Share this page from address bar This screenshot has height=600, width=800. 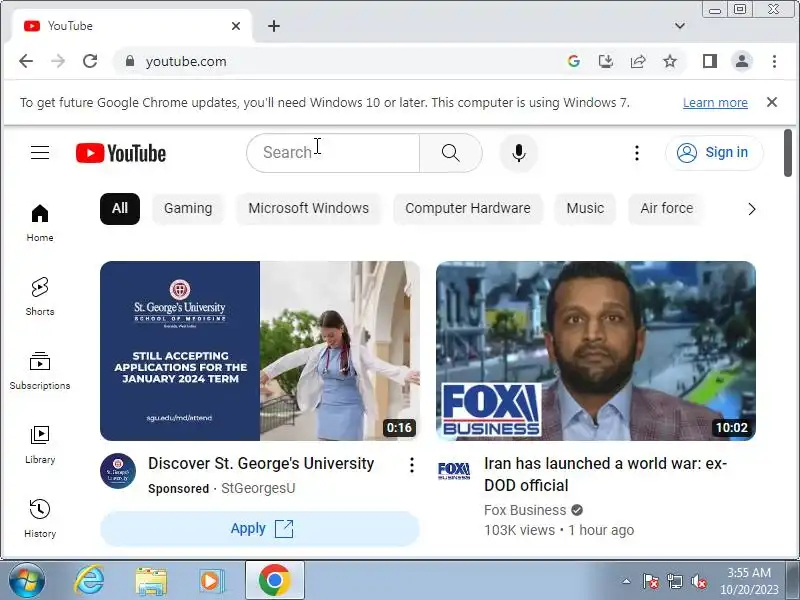[638, 61]
